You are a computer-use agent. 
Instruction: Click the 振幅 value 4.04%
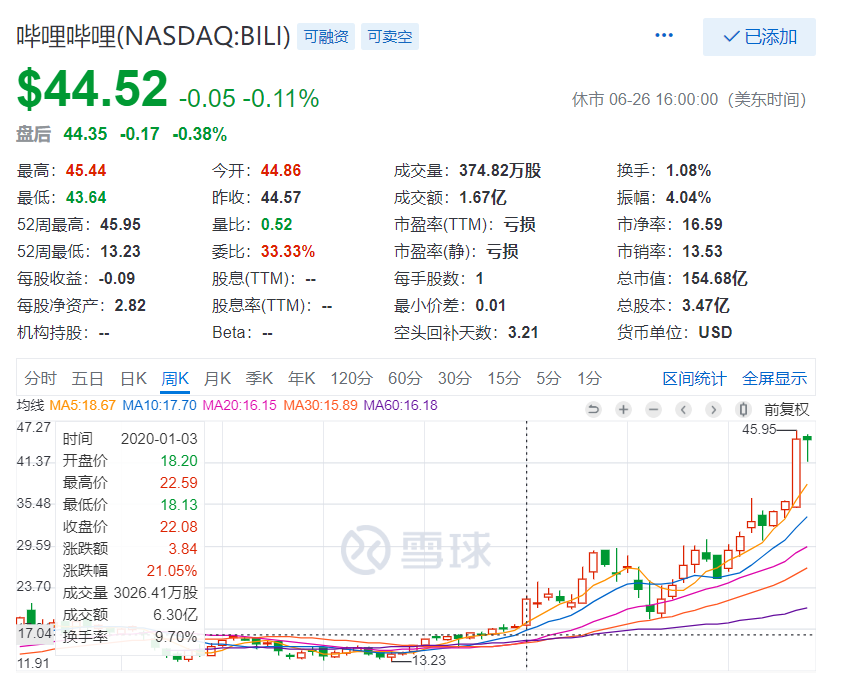(x=688, y=198)
